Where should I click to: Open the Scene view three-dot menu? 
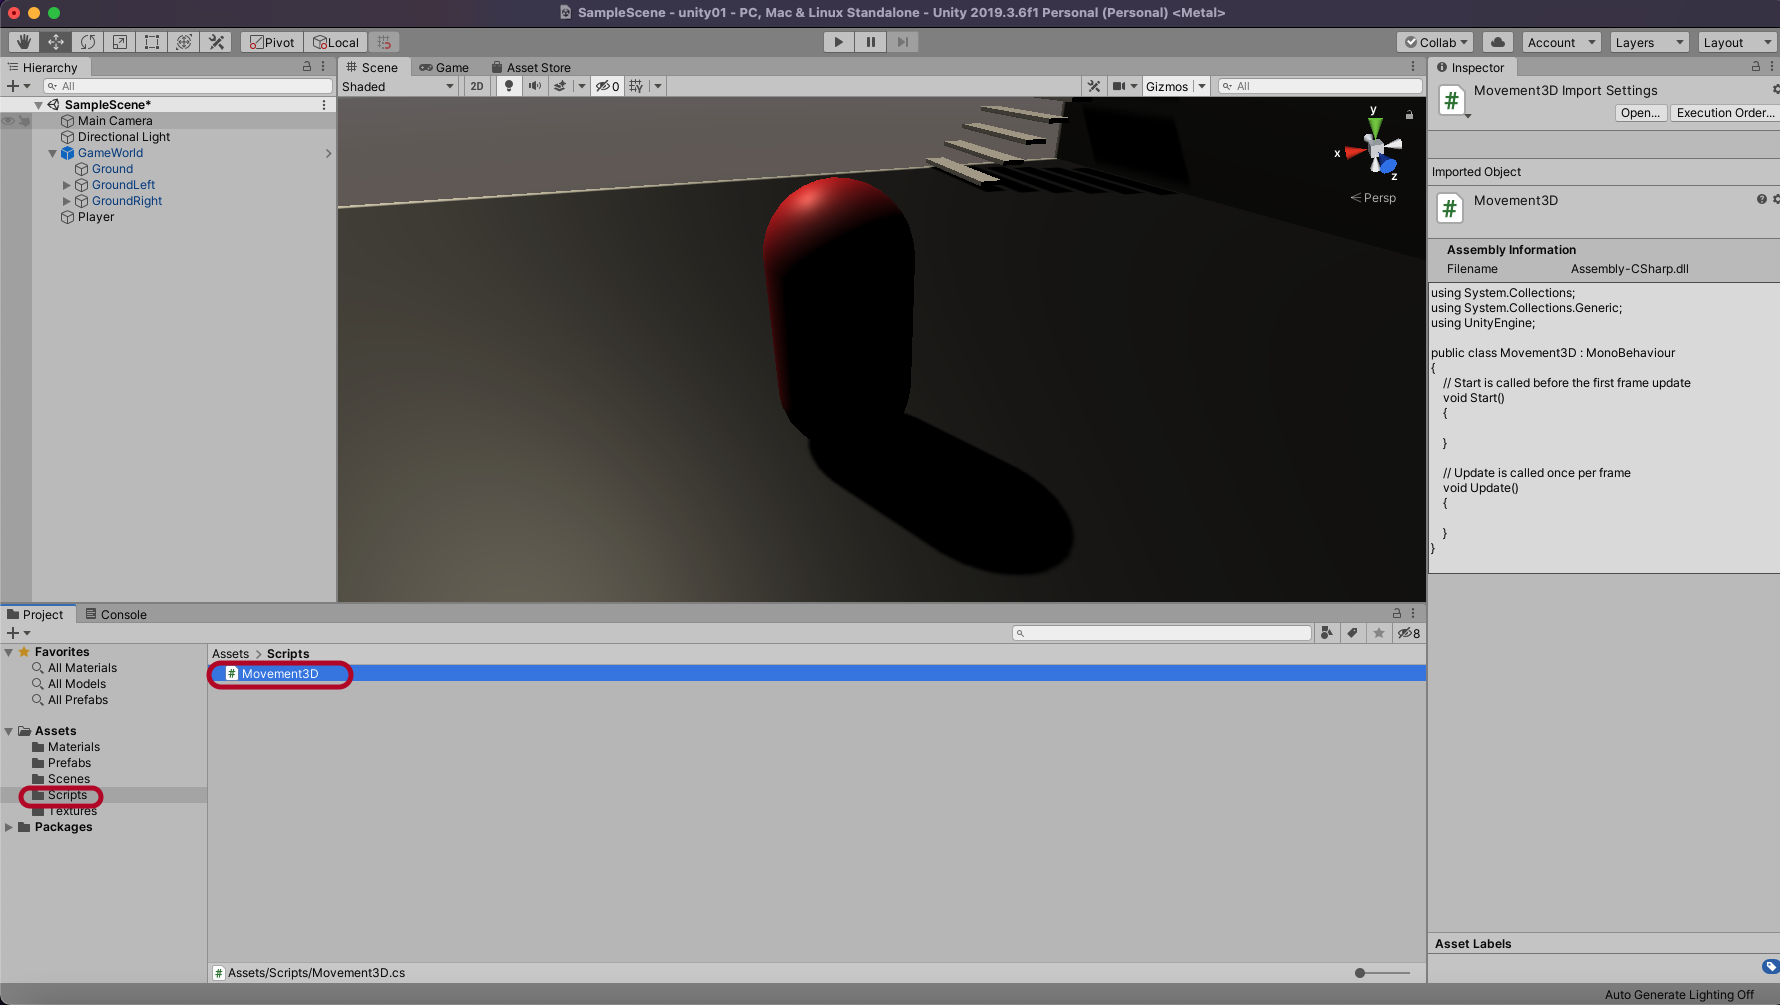[x=1413, y=66]
